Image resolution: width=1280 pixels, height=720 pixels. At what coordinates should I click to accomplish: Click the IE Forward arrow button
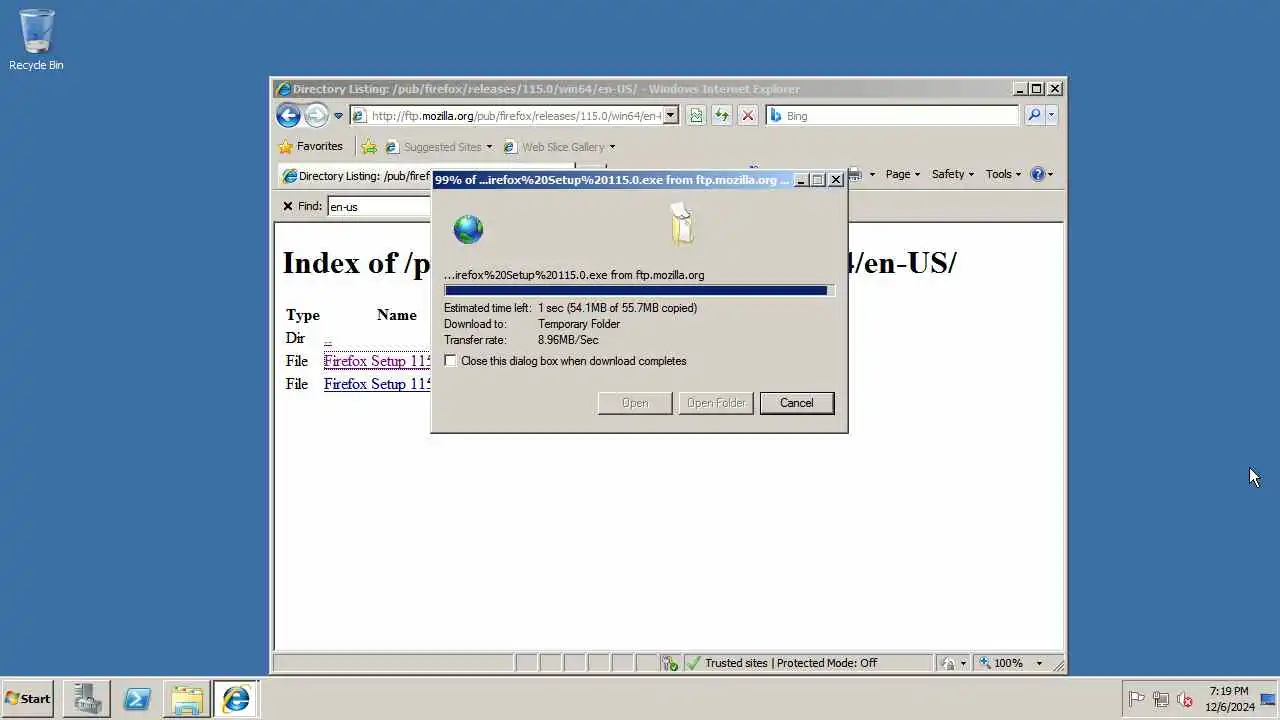316,115
